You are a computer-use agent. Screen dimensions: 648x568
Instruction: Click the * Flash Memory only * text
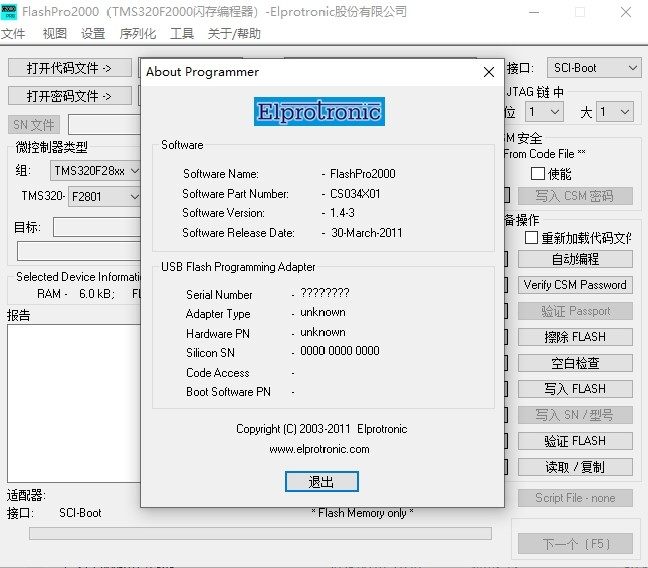pos(362,513)
